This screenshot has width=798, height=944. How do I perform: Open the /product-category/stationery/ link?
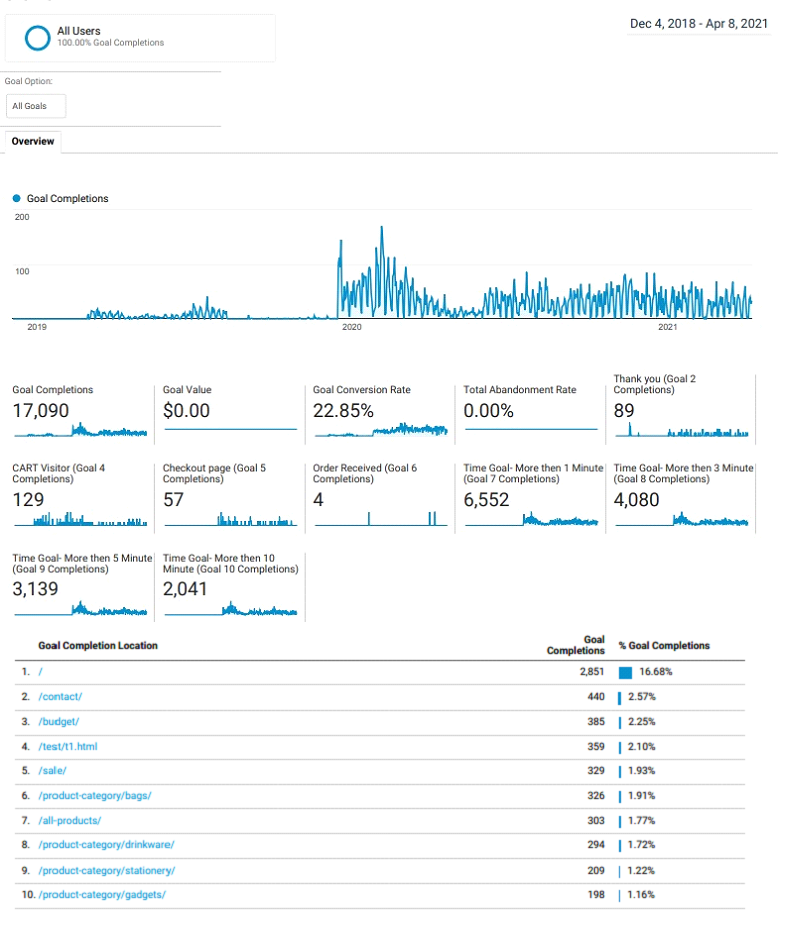click(x=107, y=871)
